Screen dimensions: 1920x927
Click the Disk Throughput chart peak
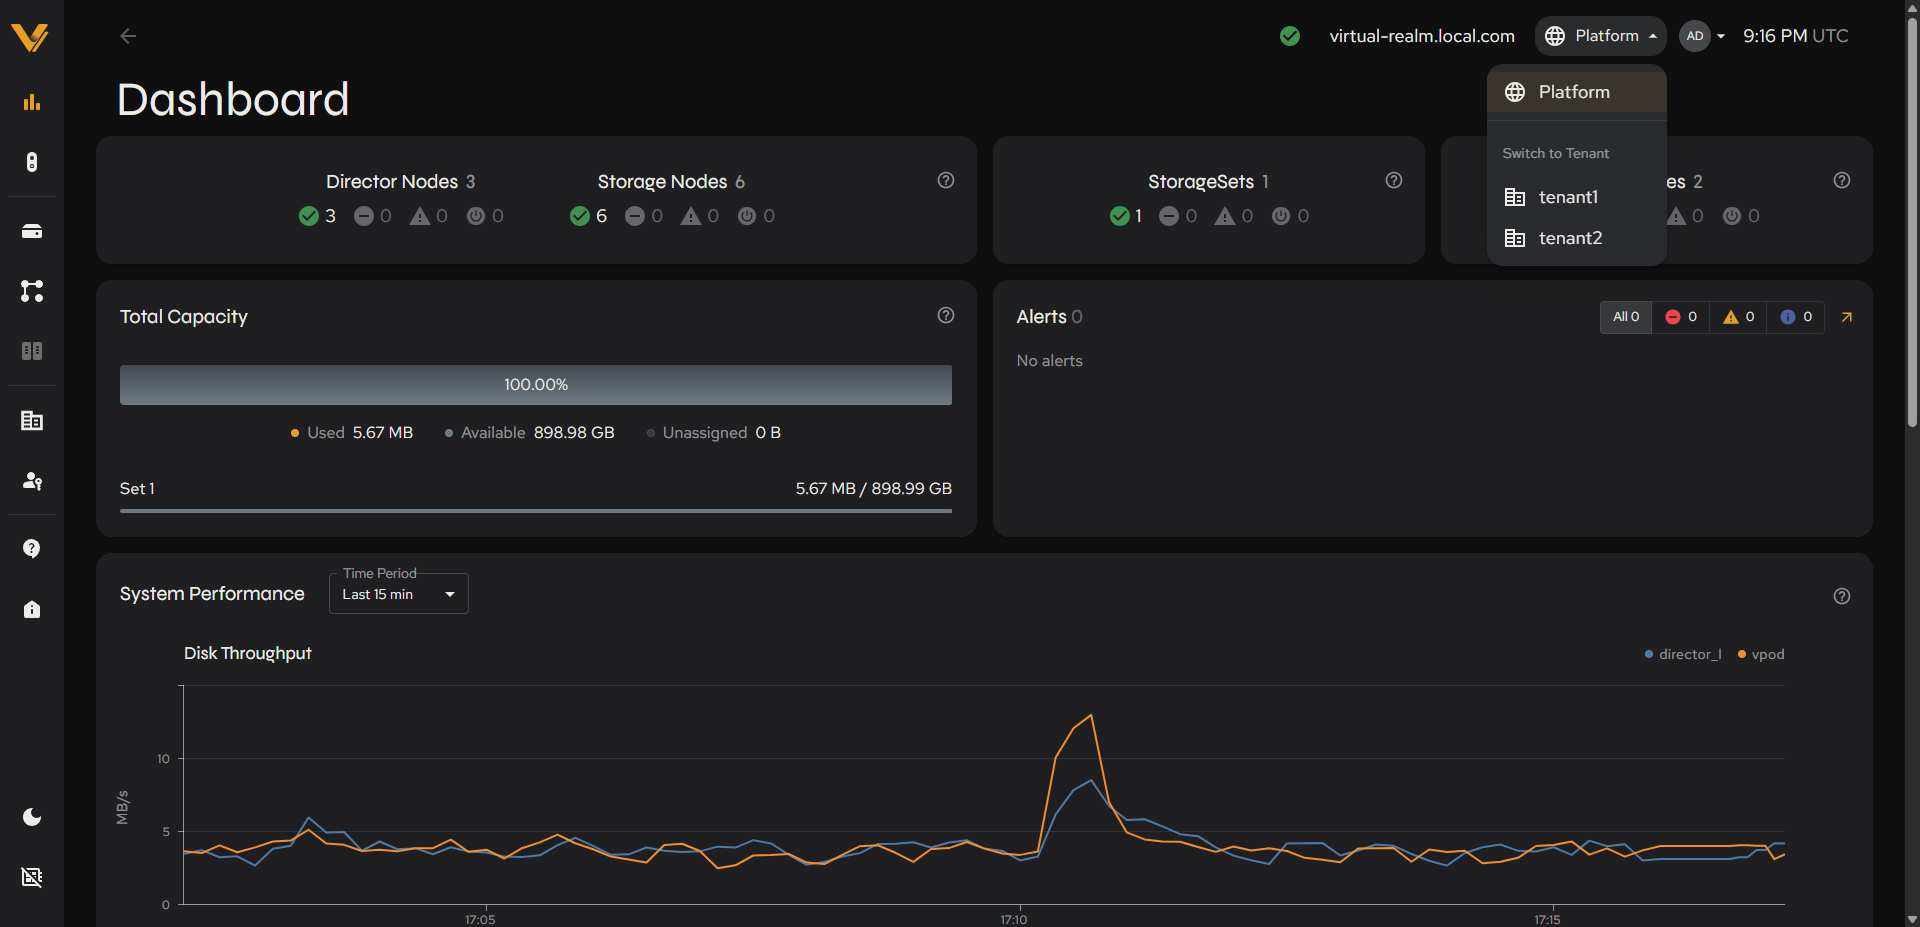[1091, 715]
